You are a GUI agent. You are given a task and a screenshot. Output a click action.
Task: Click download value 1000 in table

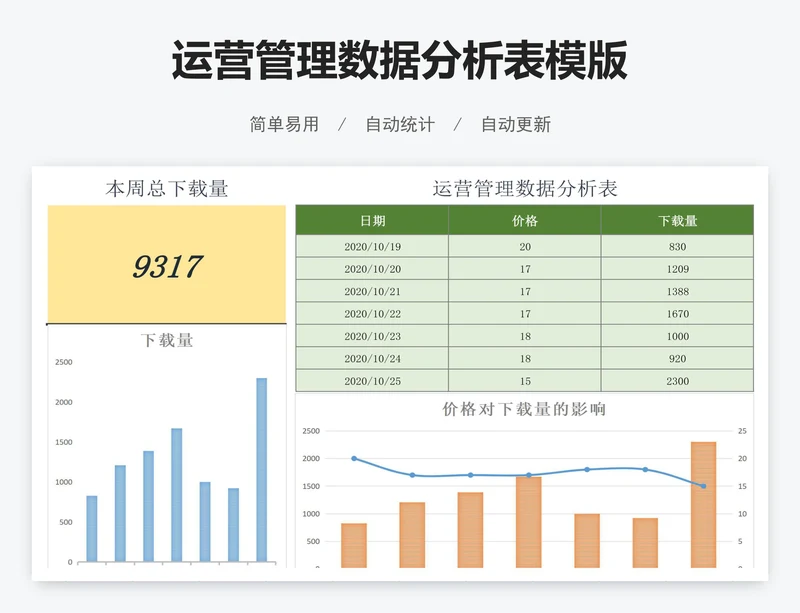coord(677,336)
